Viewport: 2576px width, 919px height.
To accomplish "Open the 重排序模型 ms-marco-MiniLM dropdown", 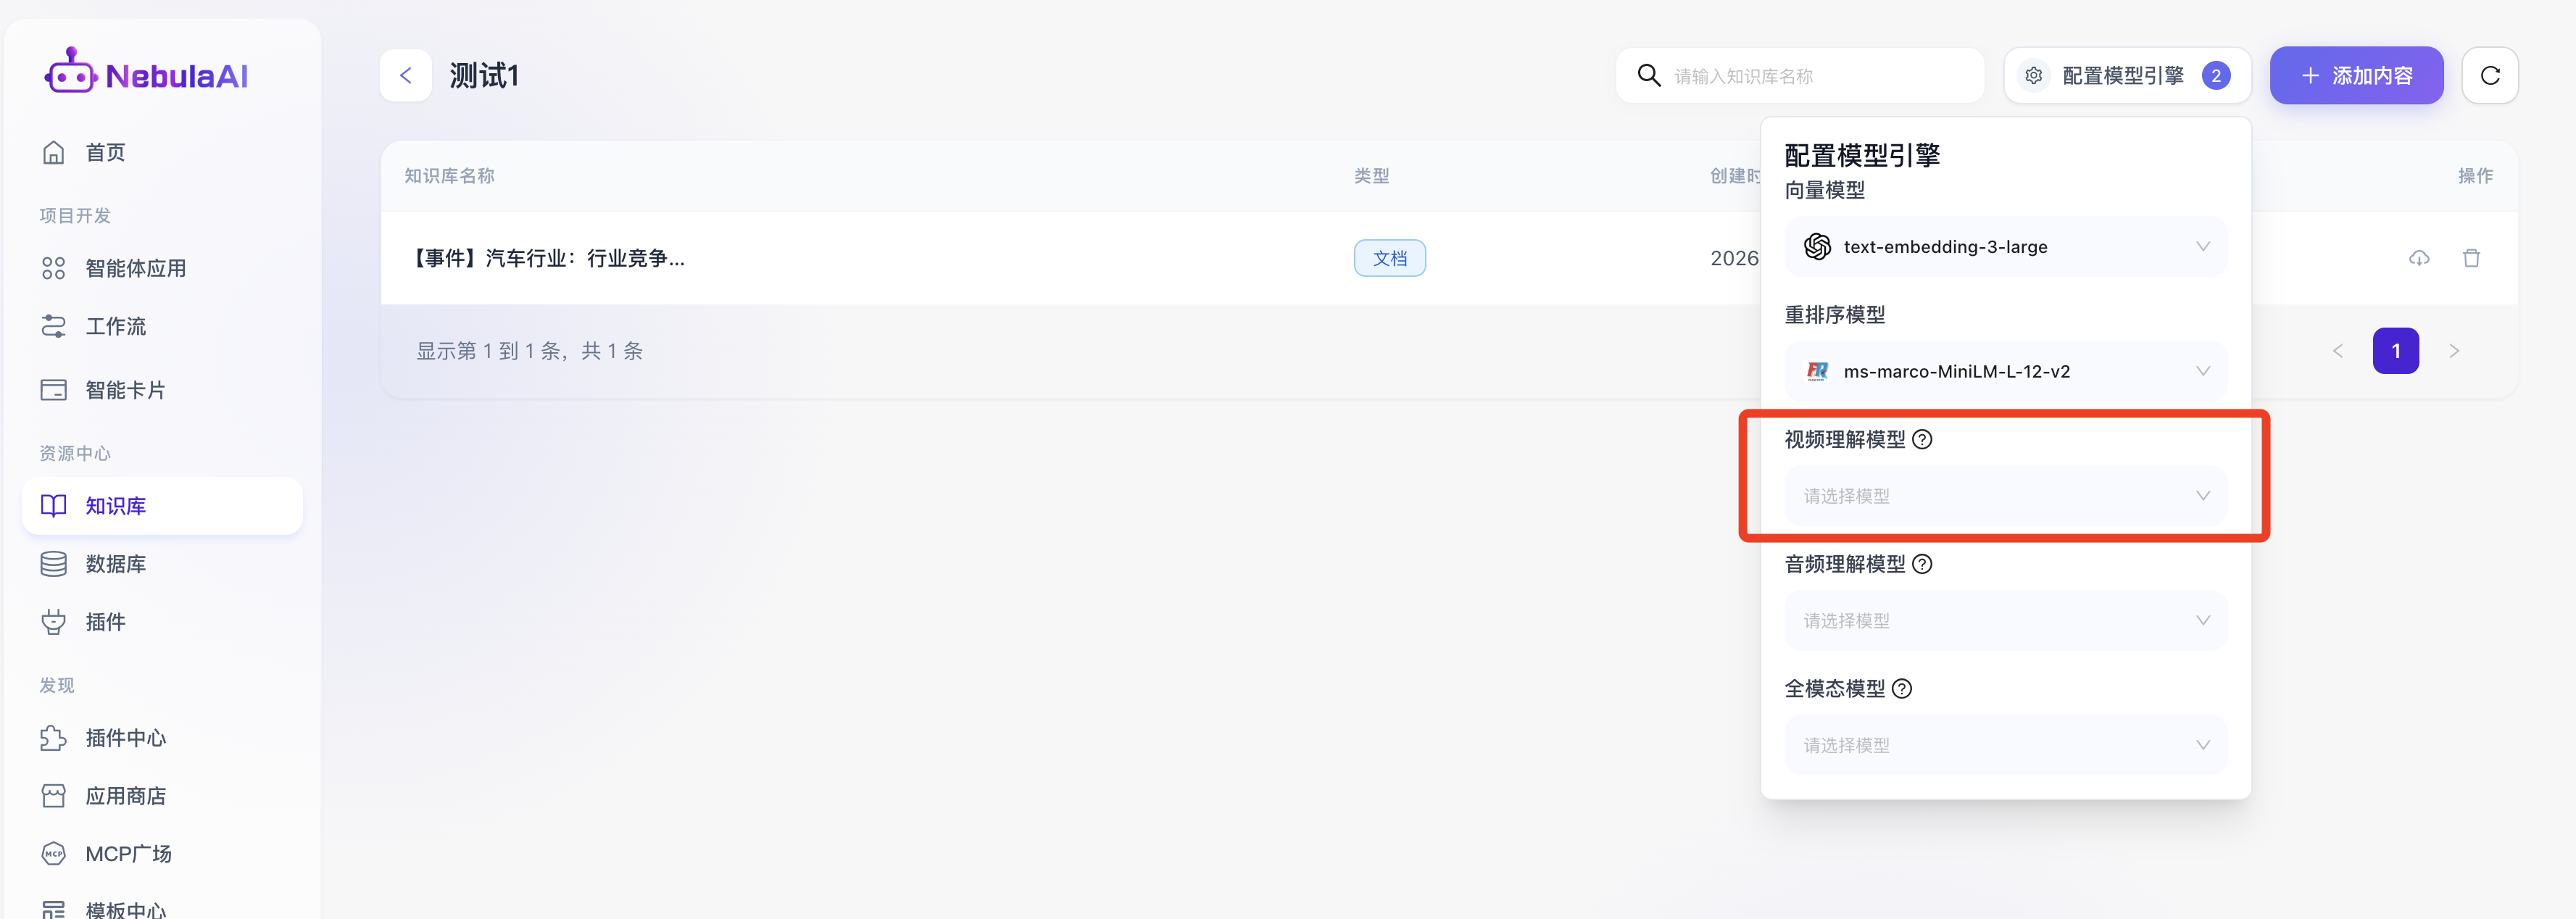I will click(2004, 371).
